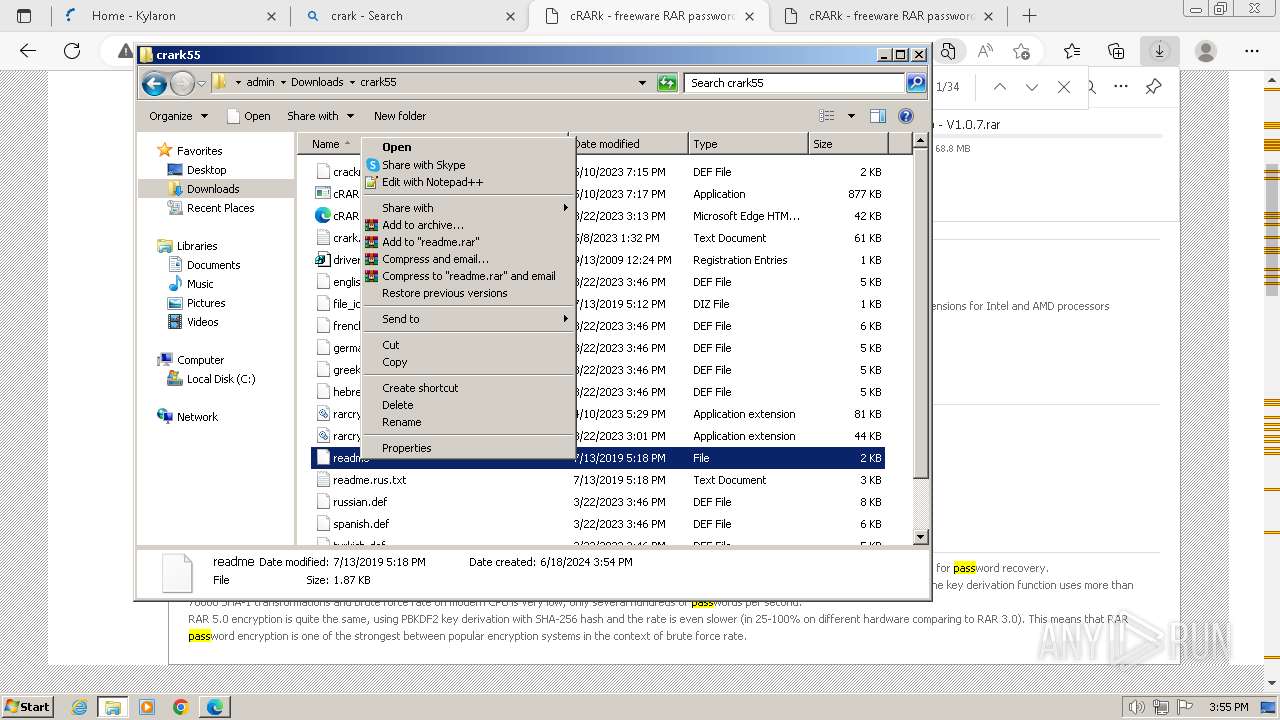
Task: Switch to crark - Search tab
Action: pos(410,16)
